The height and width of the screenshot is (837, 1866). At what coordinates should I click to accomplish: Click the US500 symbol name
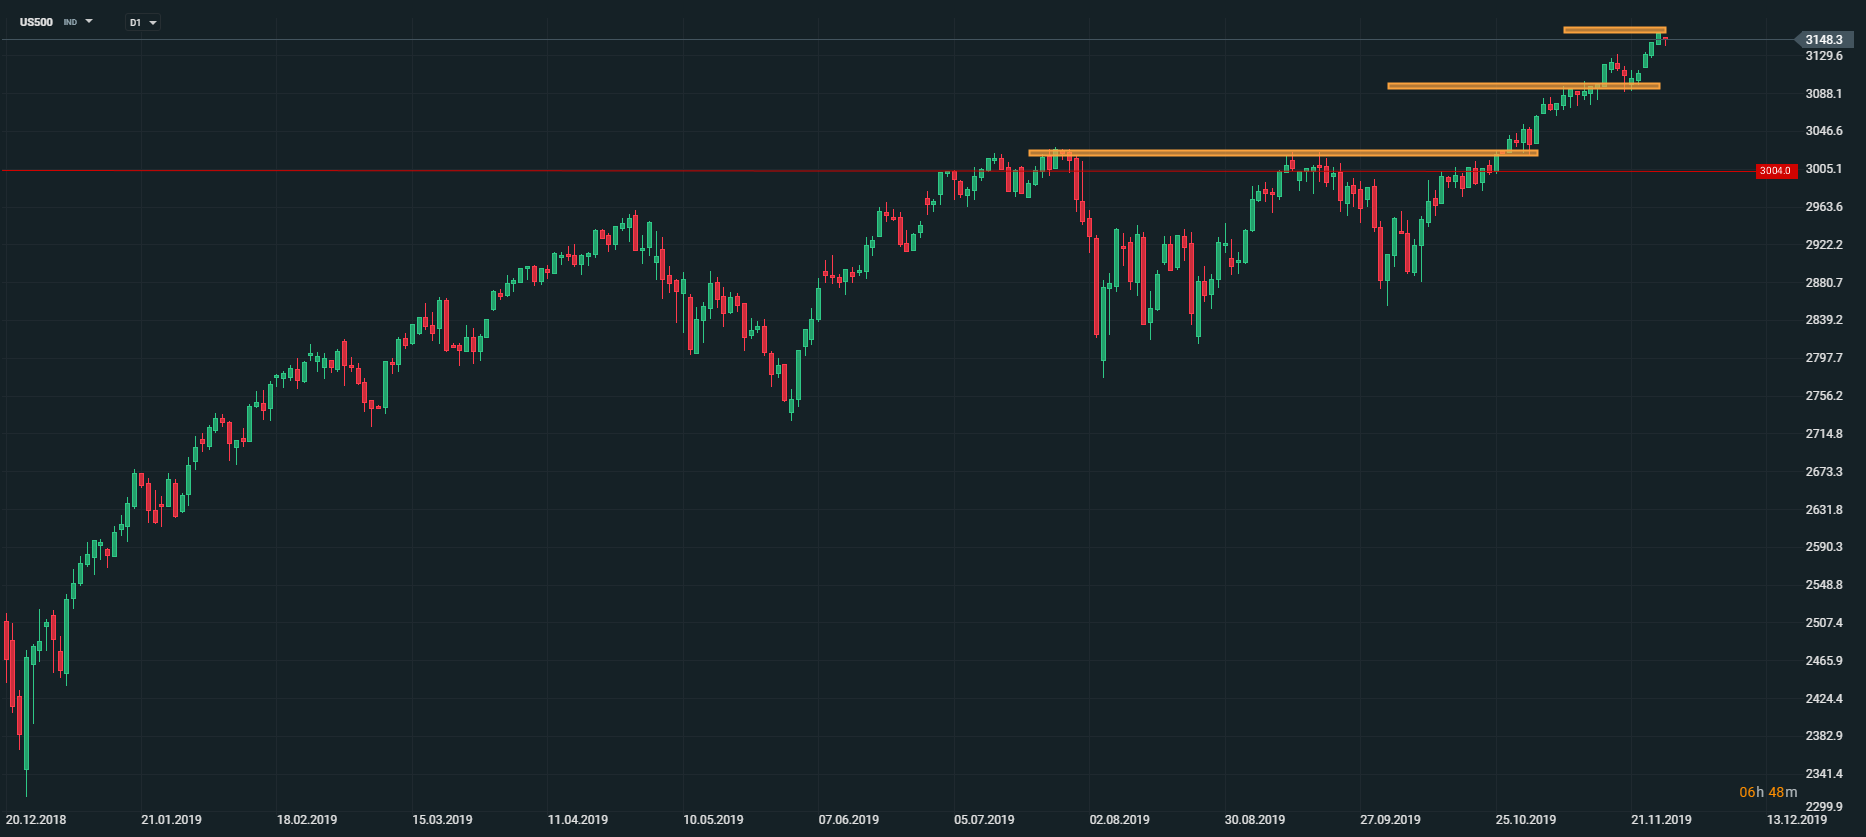36,22
